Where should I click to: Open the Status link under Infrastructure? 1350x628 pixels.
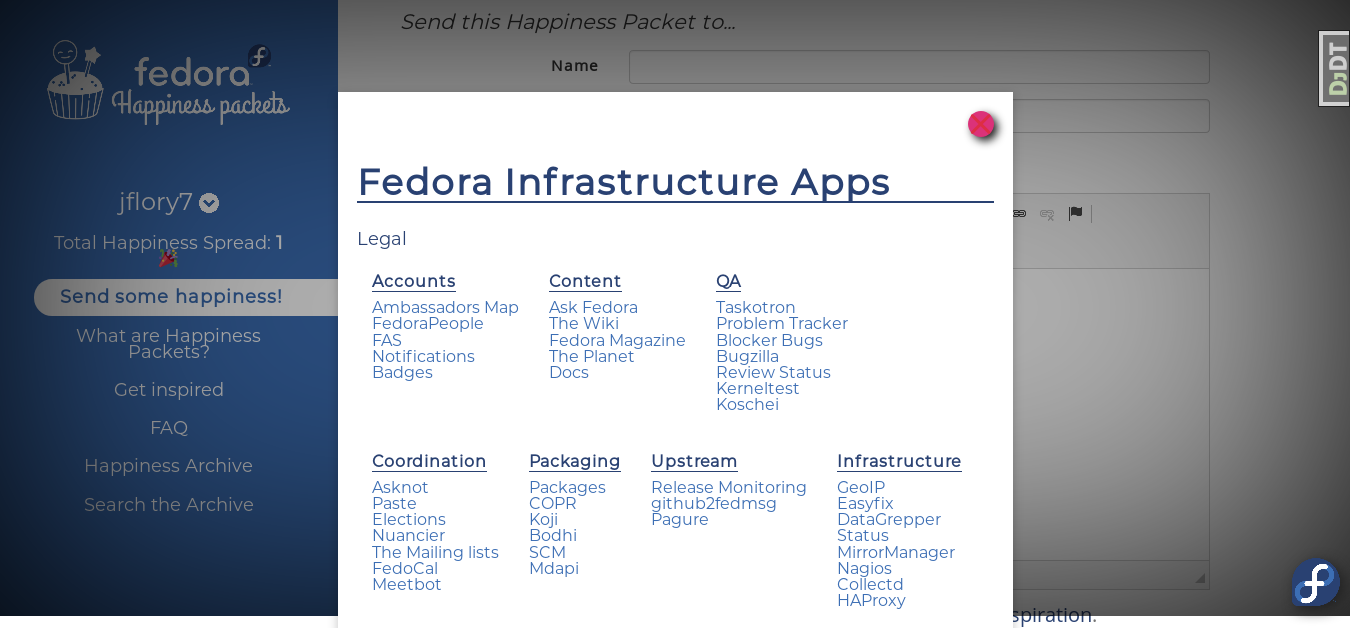(x=863, y=536)
